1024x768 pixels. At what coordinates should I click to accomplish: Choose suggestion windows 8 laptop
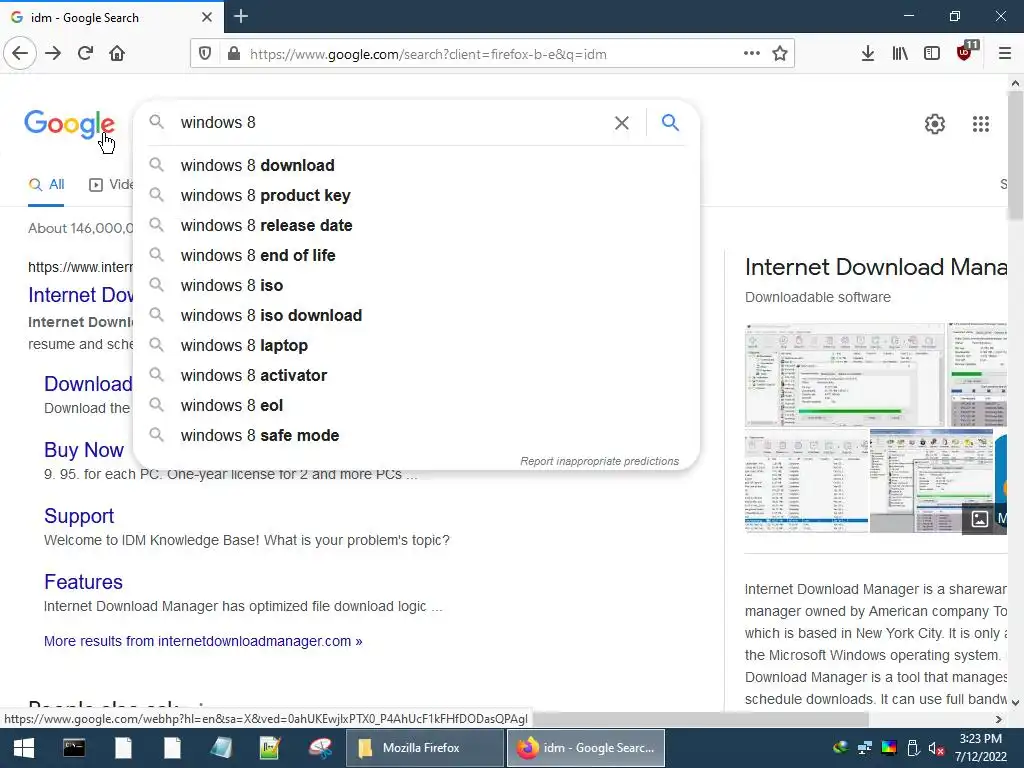click(x=417, y=345)
